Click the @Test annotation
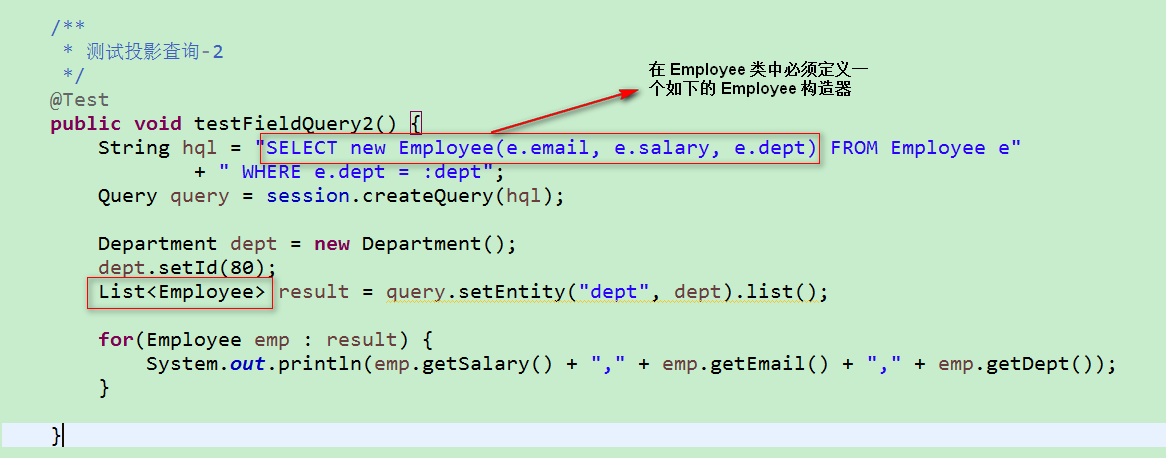 coord(80,100)
